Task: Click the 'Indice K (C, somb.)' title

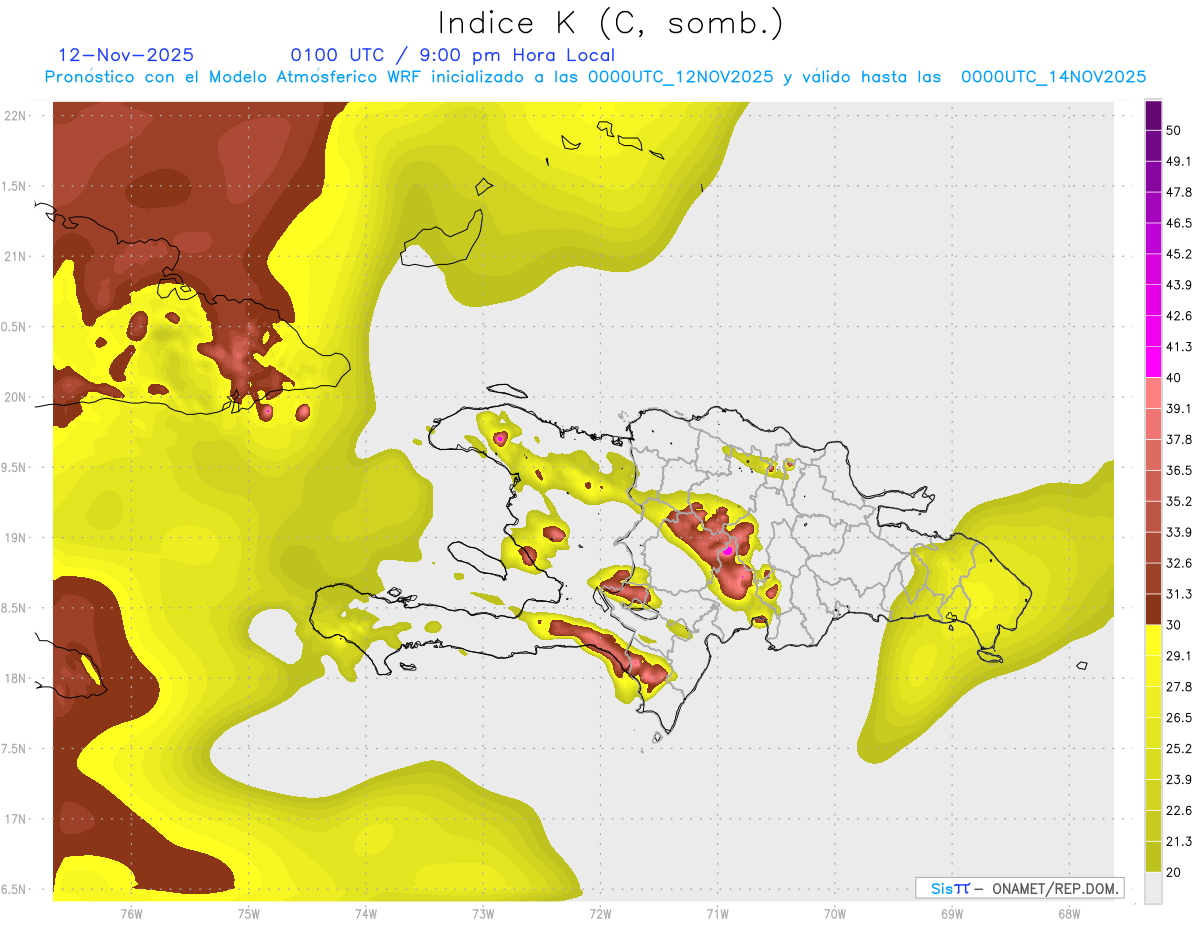Action: tap(611, 24)
